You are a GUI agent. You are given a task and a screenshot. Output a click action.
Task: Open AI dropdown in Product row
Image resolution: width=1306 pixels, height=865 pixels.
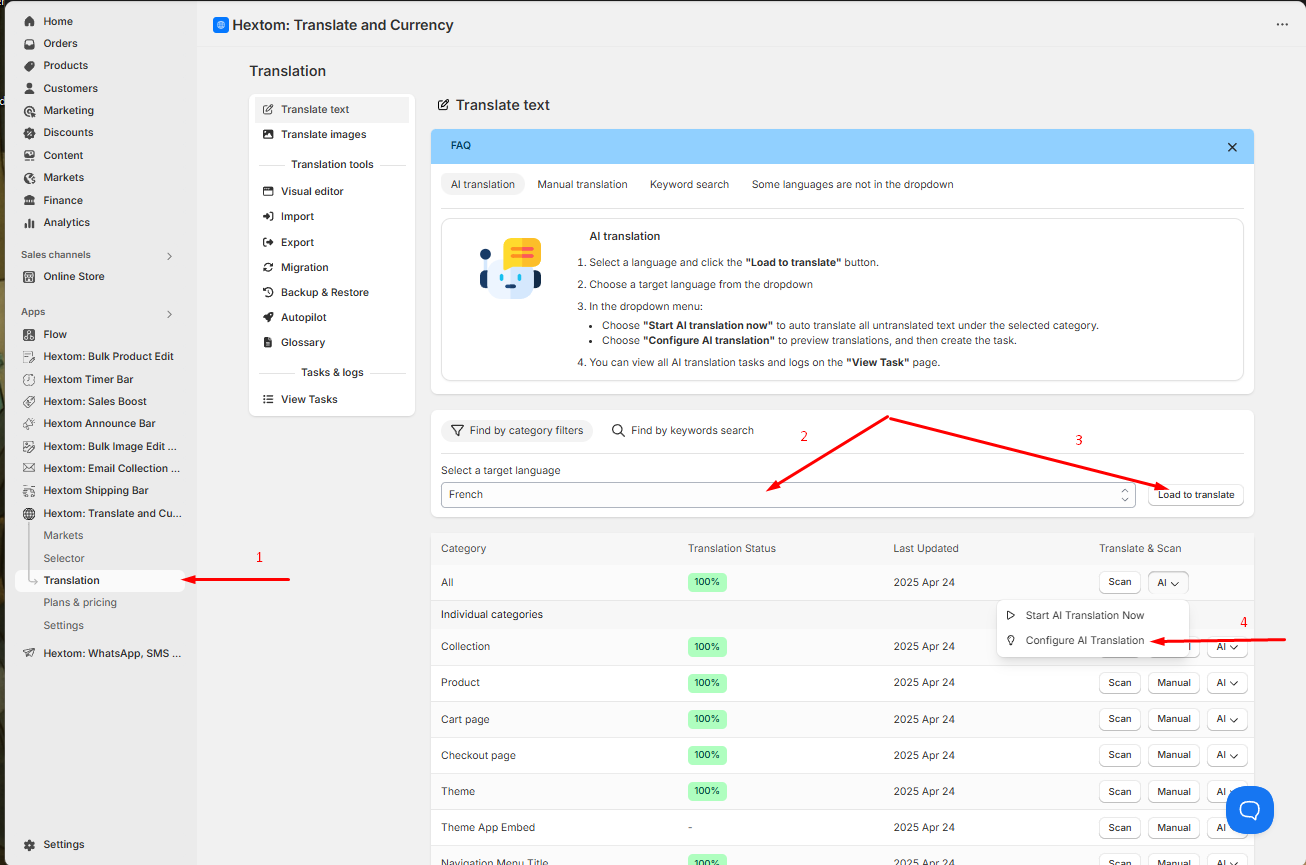tap(1227, 683)
